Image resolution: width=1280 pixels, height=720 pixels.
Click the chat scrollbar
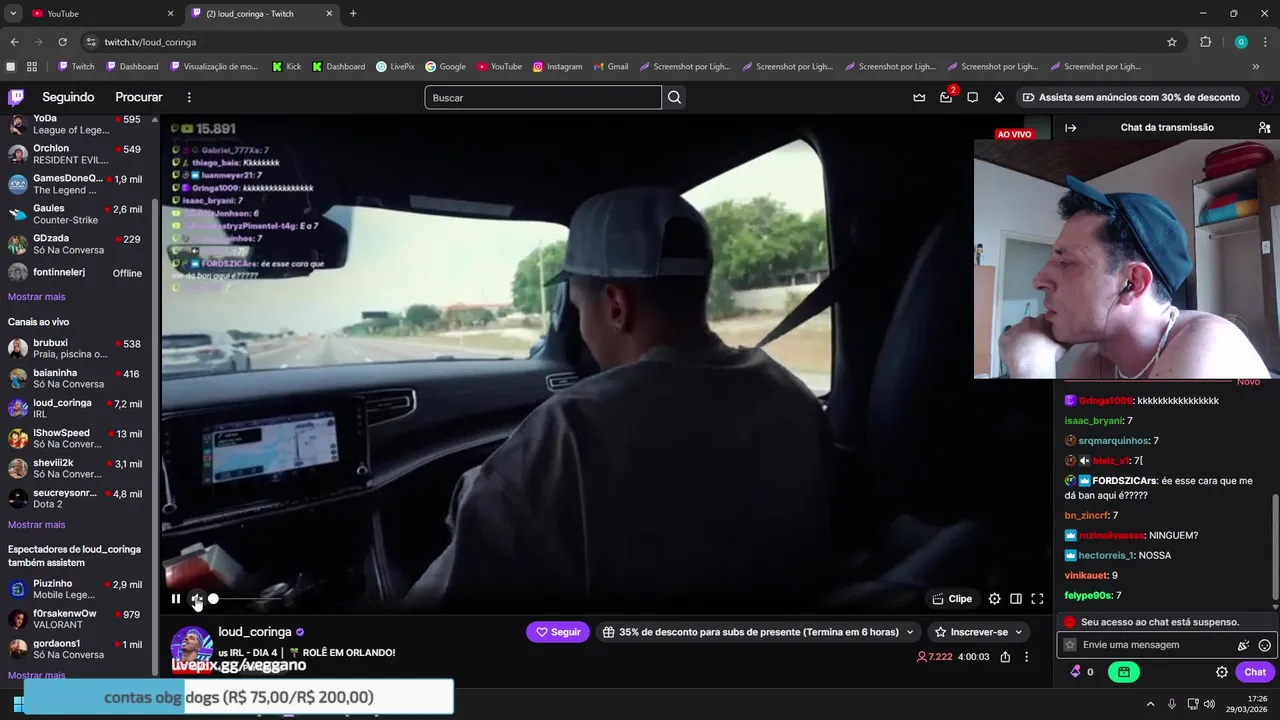point(1275,548)
